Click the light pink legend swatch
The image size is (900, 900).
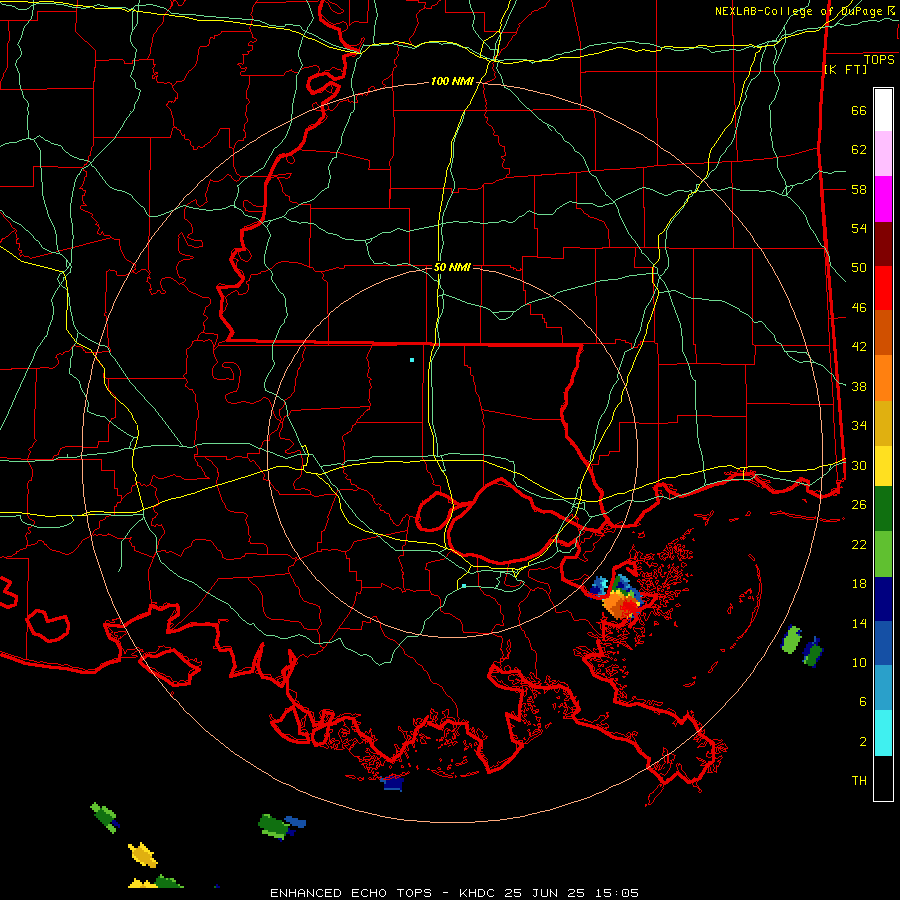(883, 154)
